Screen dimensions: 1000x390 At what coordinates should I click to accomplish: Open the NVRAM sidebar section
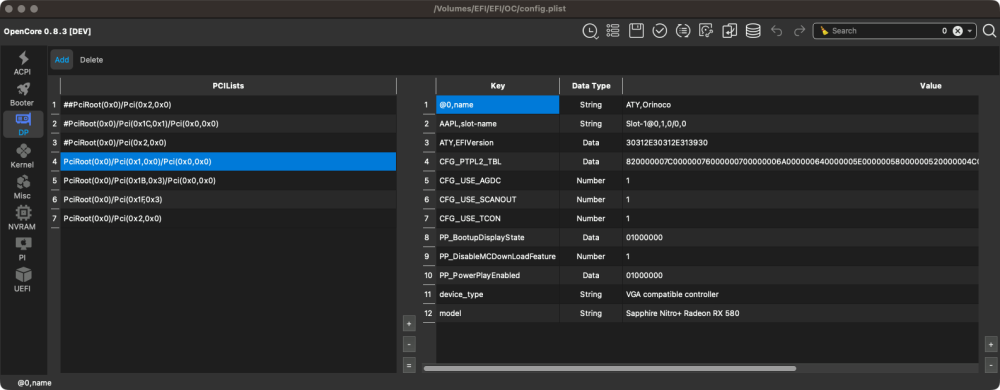click(x=23, y=217)
